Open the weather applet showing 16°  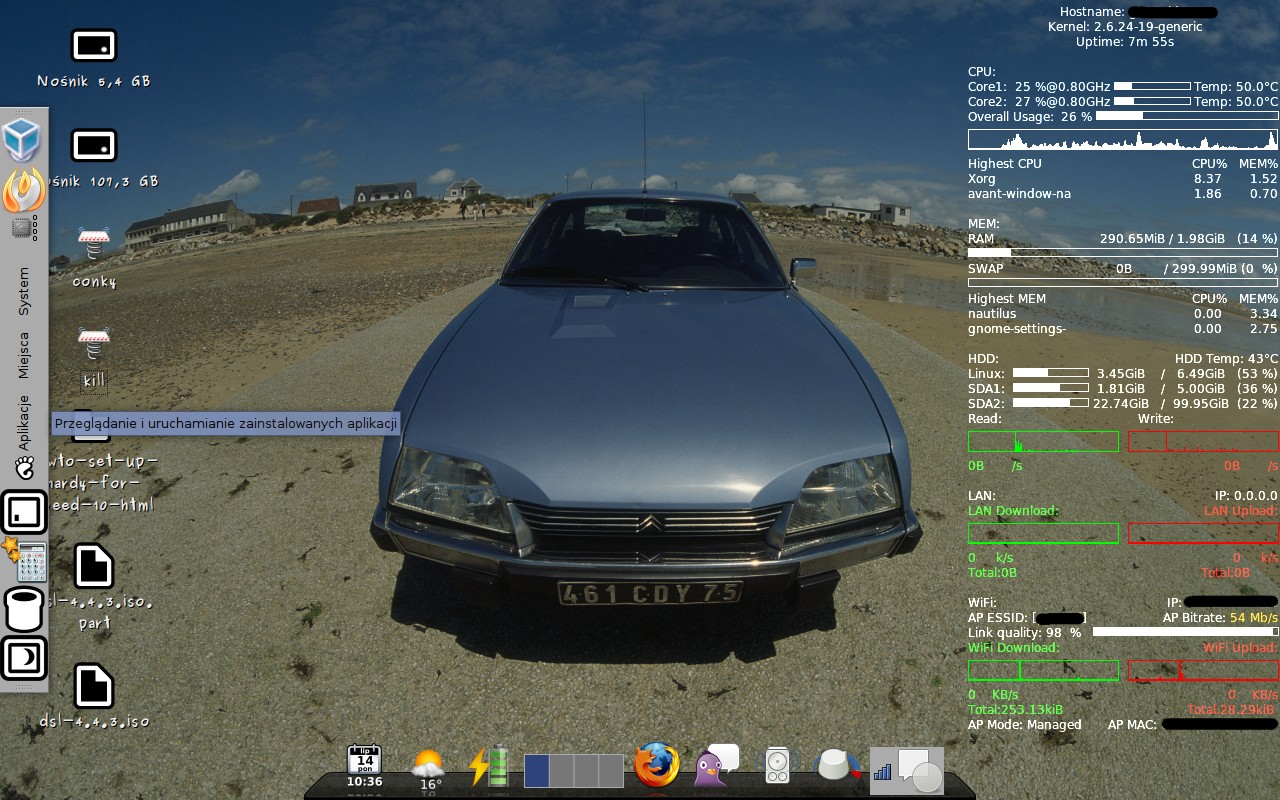pyautogui.click(x=428, y=768)
